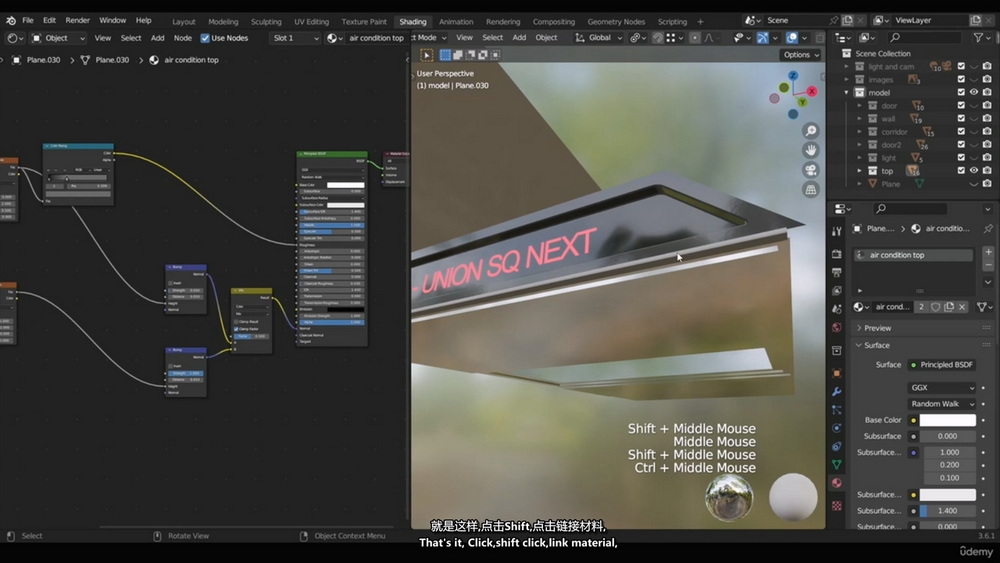Open the Modifiers wrench tab

pyautogui.click(x=837, y=391)
